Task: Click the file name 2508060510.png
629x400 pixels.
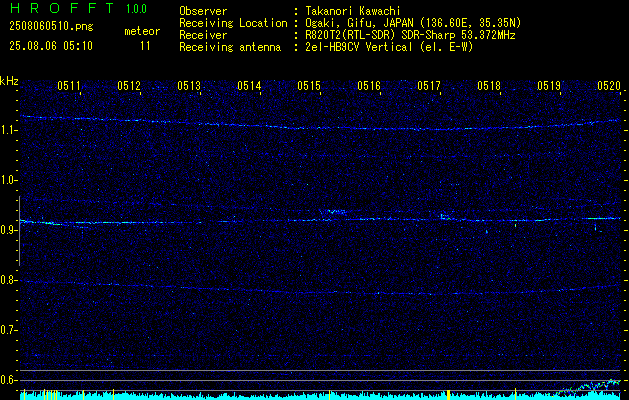Action: [51, 26]
